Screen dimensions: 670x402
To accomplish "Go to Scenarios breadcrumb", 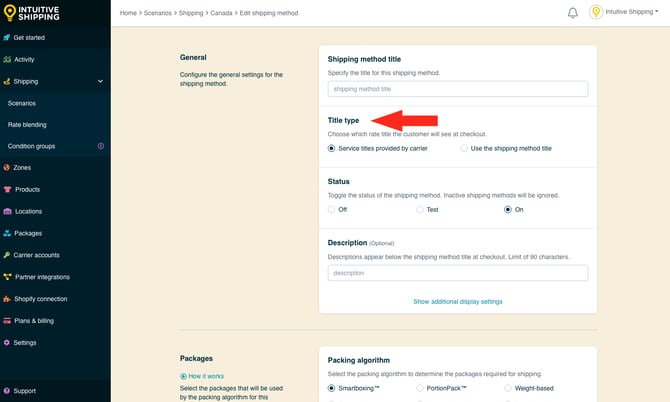I will [158, 13].
